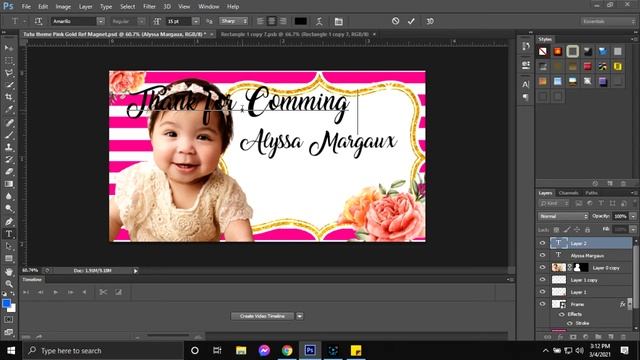This screenshot has width=640, height=360.
Task: Left-align the text
Action: (260, 21)
